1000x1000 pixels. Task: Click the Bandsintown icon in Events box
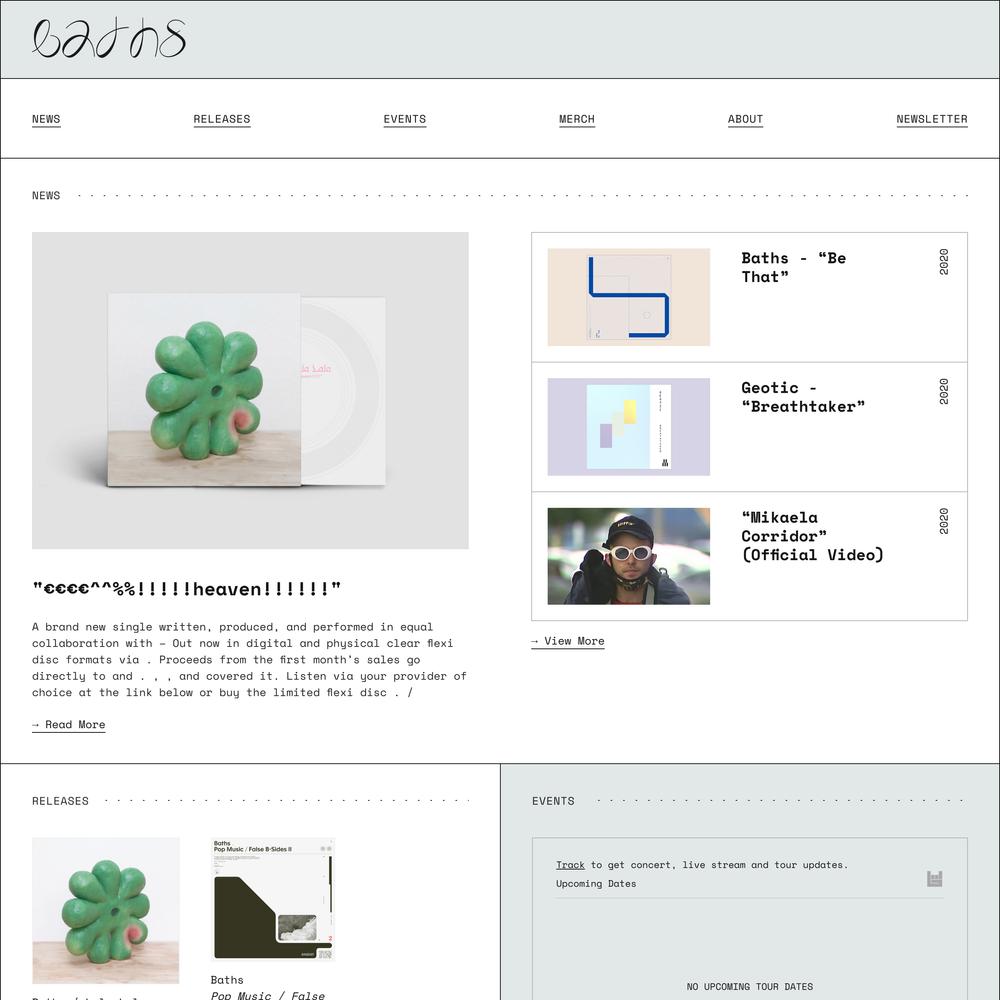[x=934, y=879]
